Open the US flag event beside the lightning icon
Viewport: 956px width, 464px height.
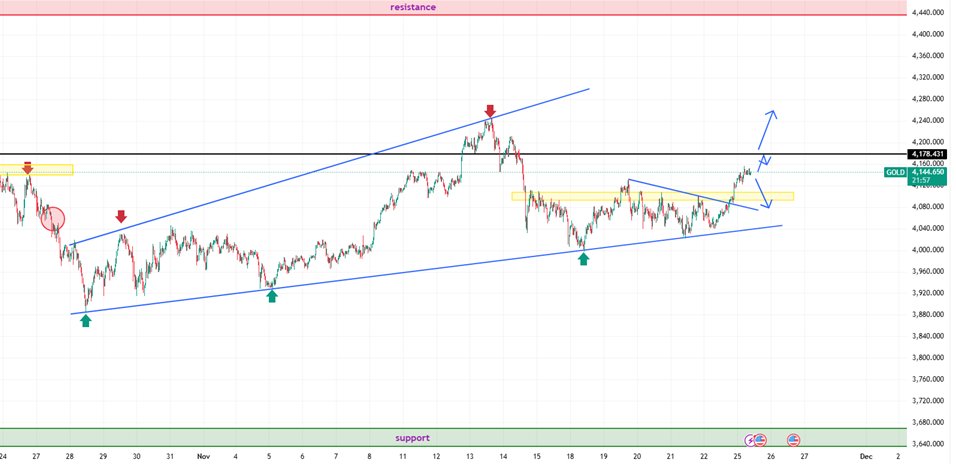(760, 440)
